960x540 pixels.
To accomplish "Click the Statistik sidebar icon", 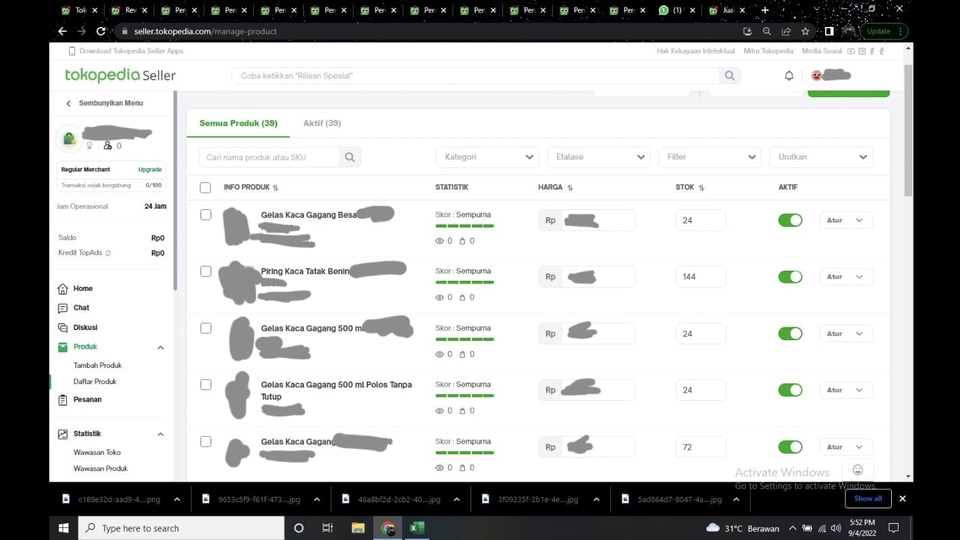I will coord(62,434).
